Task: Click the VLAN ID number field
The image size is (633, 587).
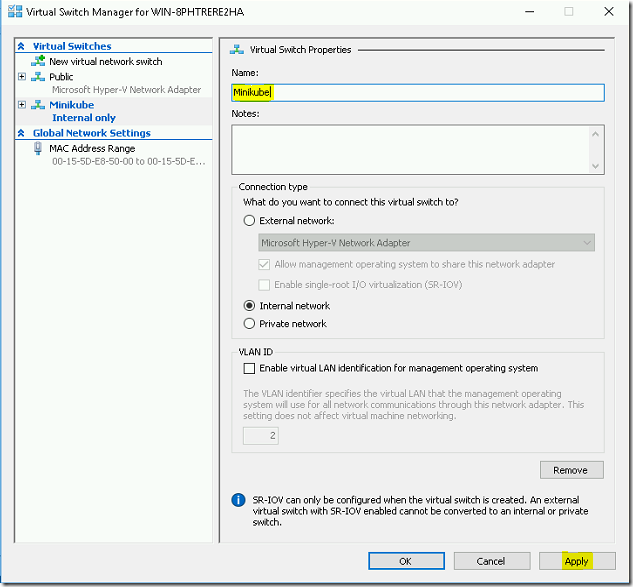Action: coord(261,436)
